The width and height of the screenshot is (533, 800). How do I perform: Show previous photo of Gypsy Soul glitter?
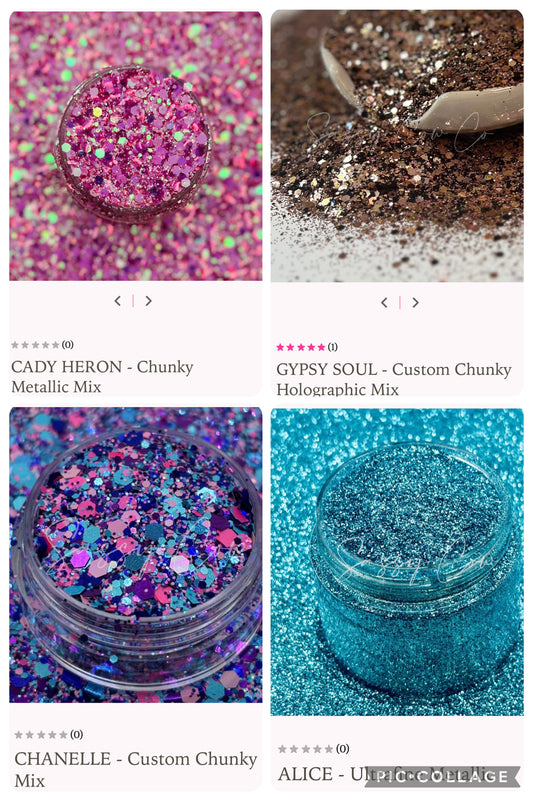click(x=385, y=303)
